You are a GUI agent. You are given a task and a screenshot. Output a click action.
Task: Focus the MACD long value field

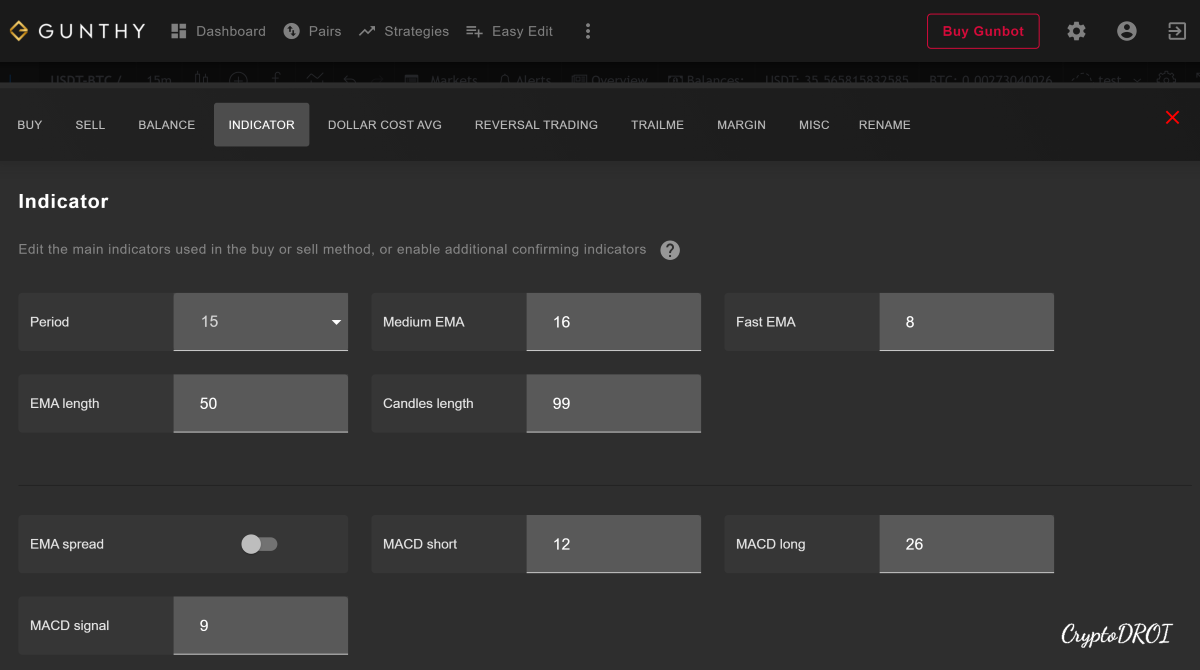[966, 544]
